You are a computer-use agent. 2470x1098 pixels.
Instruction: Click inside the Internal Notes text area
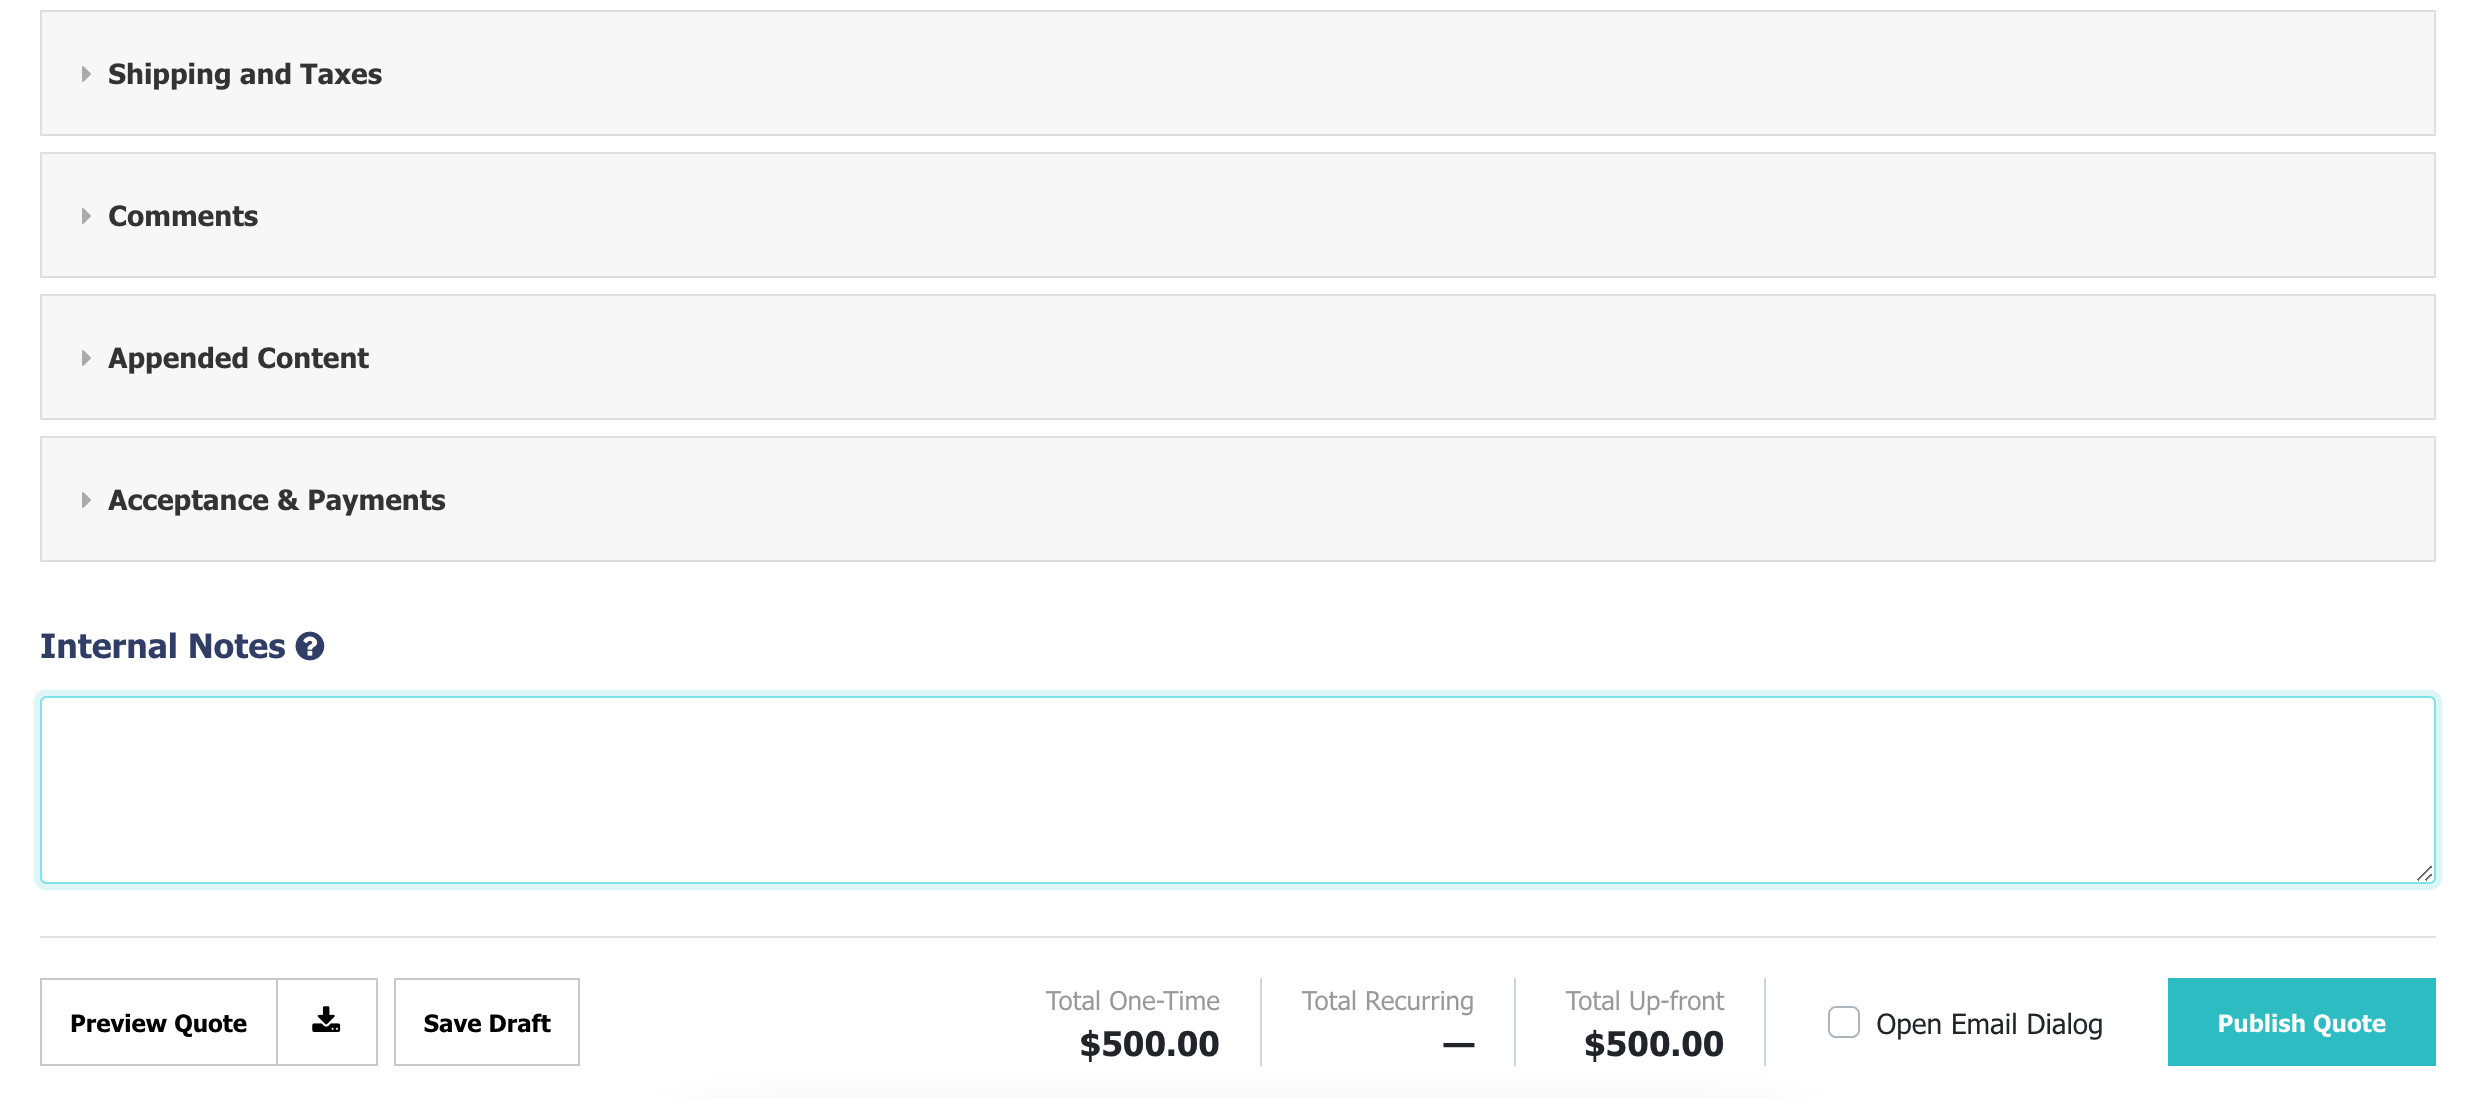tap(1238, 790)
